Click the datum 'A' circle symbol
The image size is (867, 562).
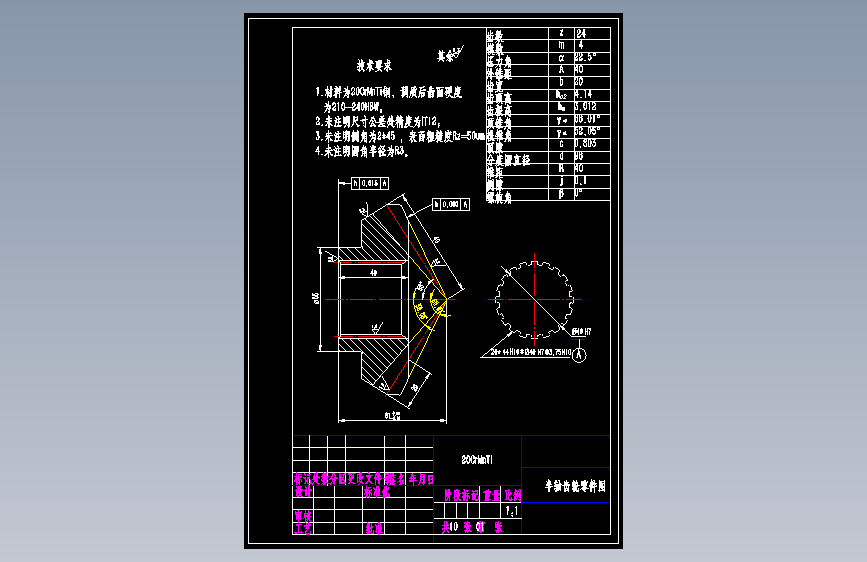tap(579, 355)
